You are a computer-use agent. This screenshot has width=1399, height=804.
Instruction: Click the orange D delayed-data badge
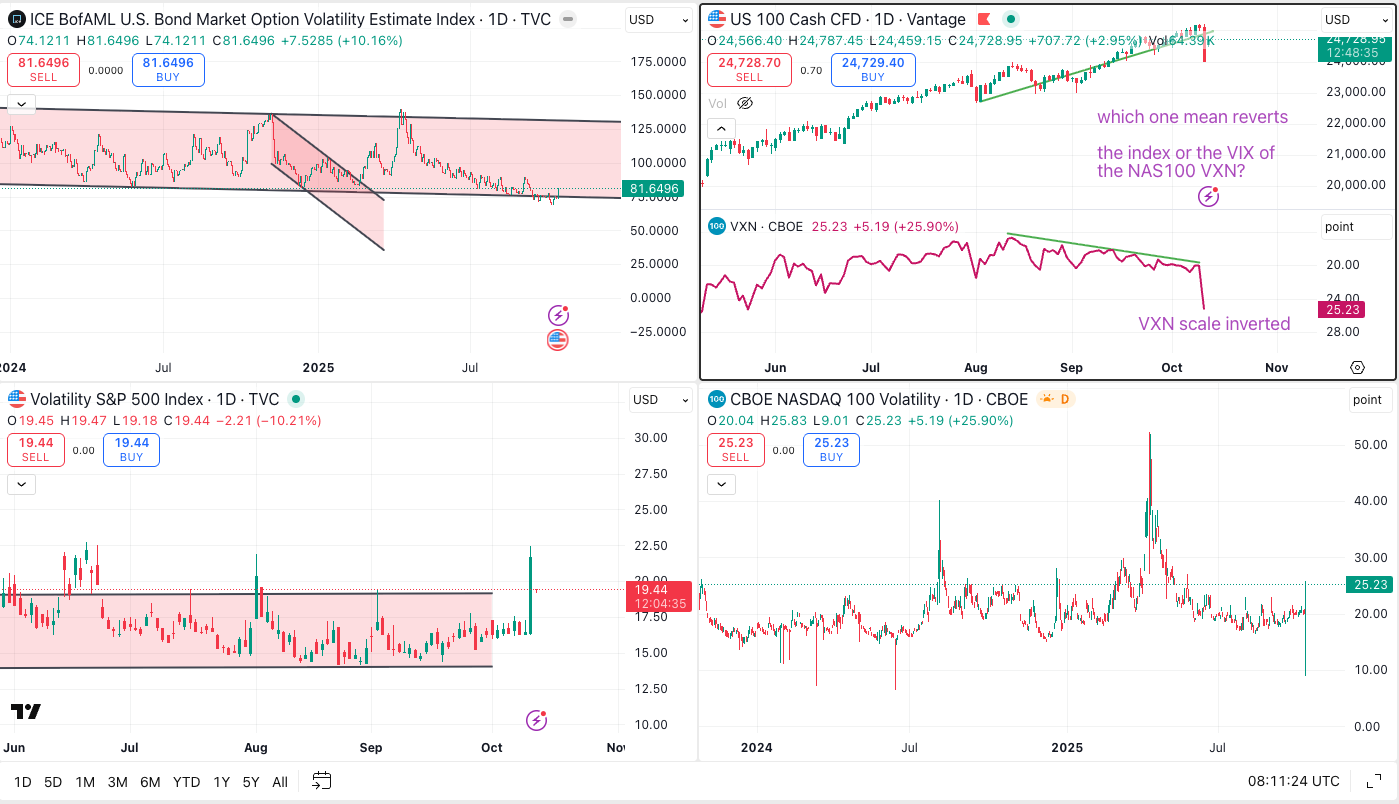[x=1065, y=399]
